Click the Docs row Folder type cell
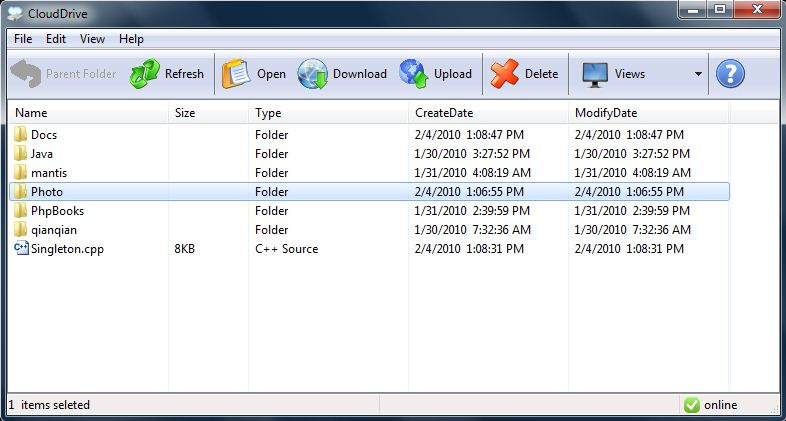786x421 pixels. point(271,135)
